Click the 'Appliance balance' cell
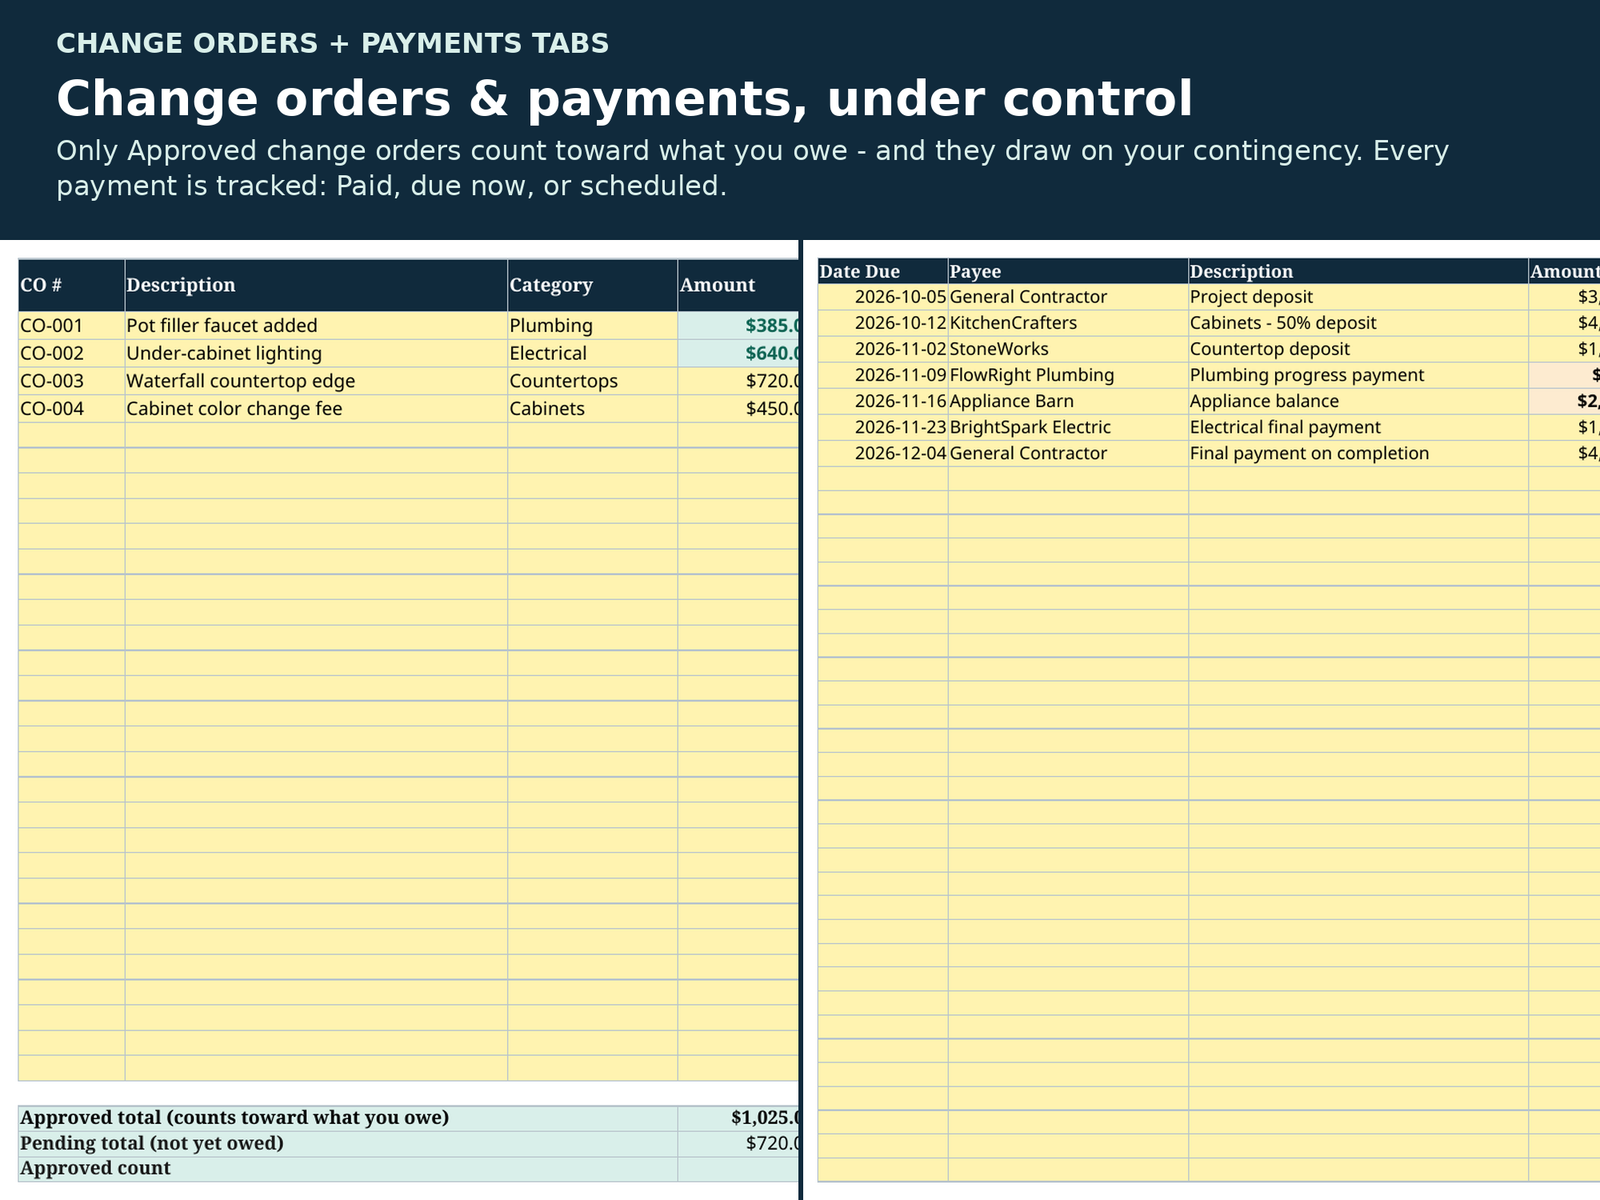Image resolution: width=1600 pixels, height=1200 pixels. click(1358, 401)
